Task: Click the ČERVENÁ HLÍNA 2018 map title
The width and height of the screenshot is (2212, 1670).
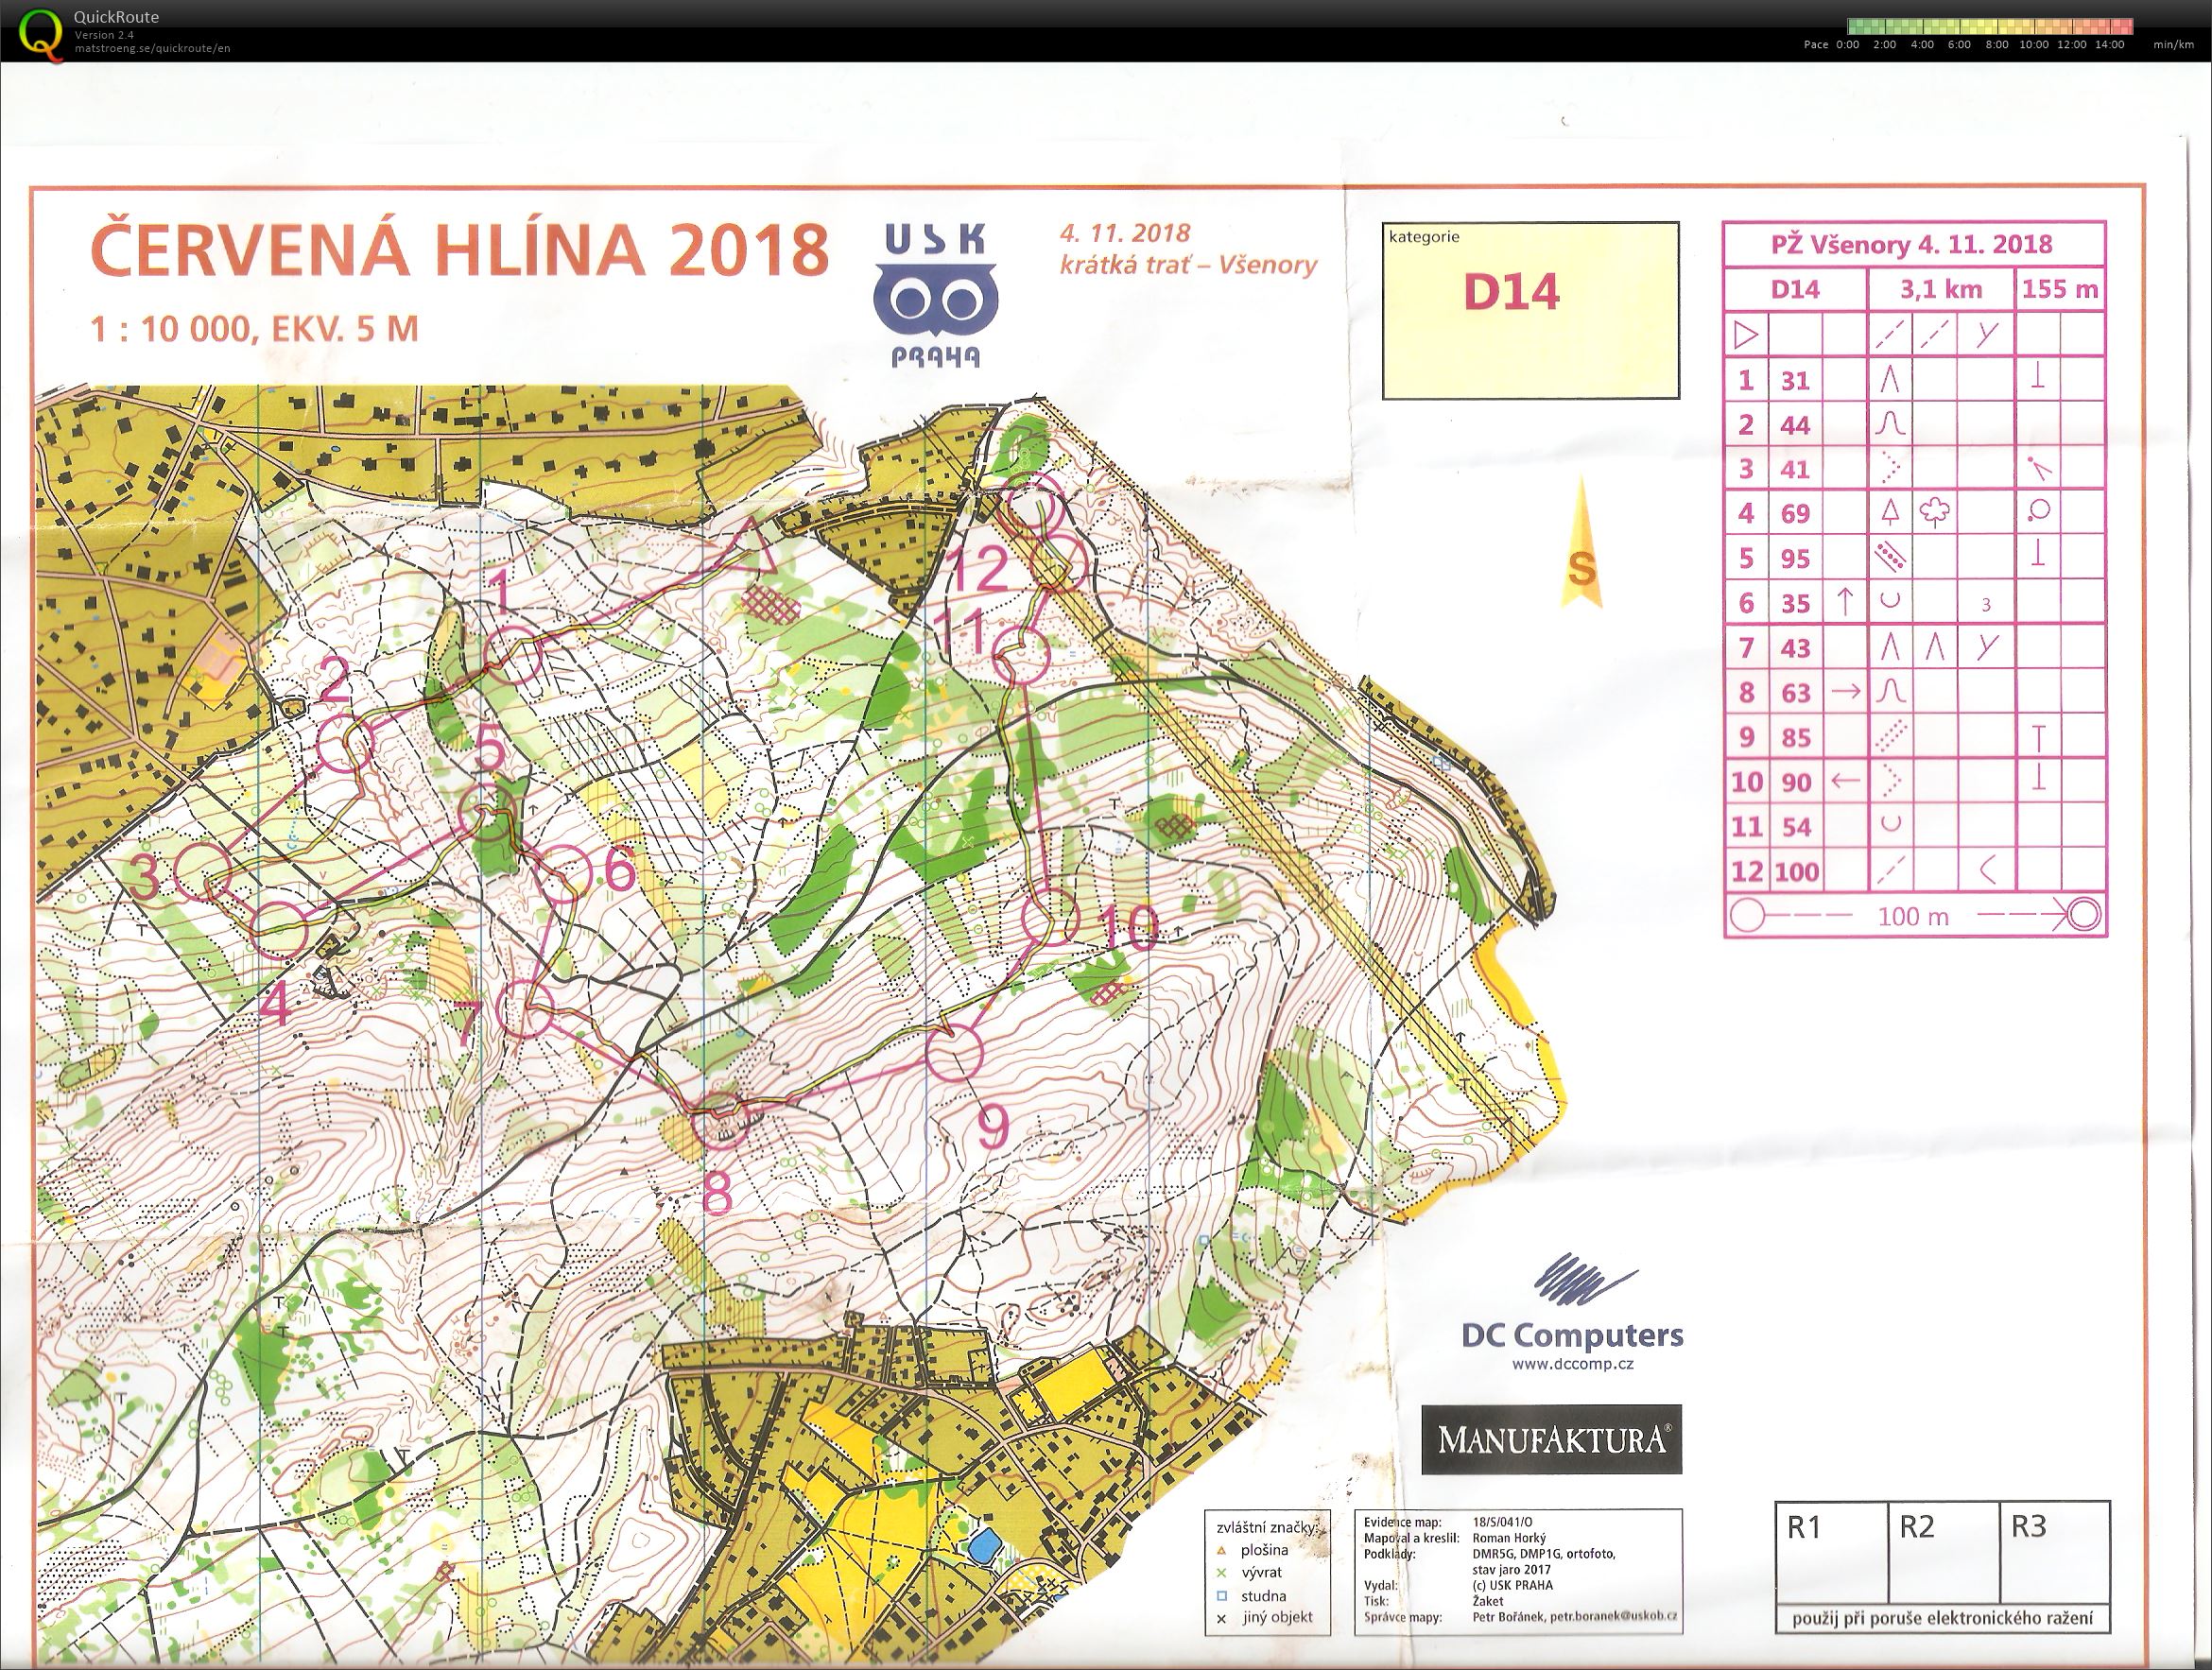Action: [x=459, y=248]
